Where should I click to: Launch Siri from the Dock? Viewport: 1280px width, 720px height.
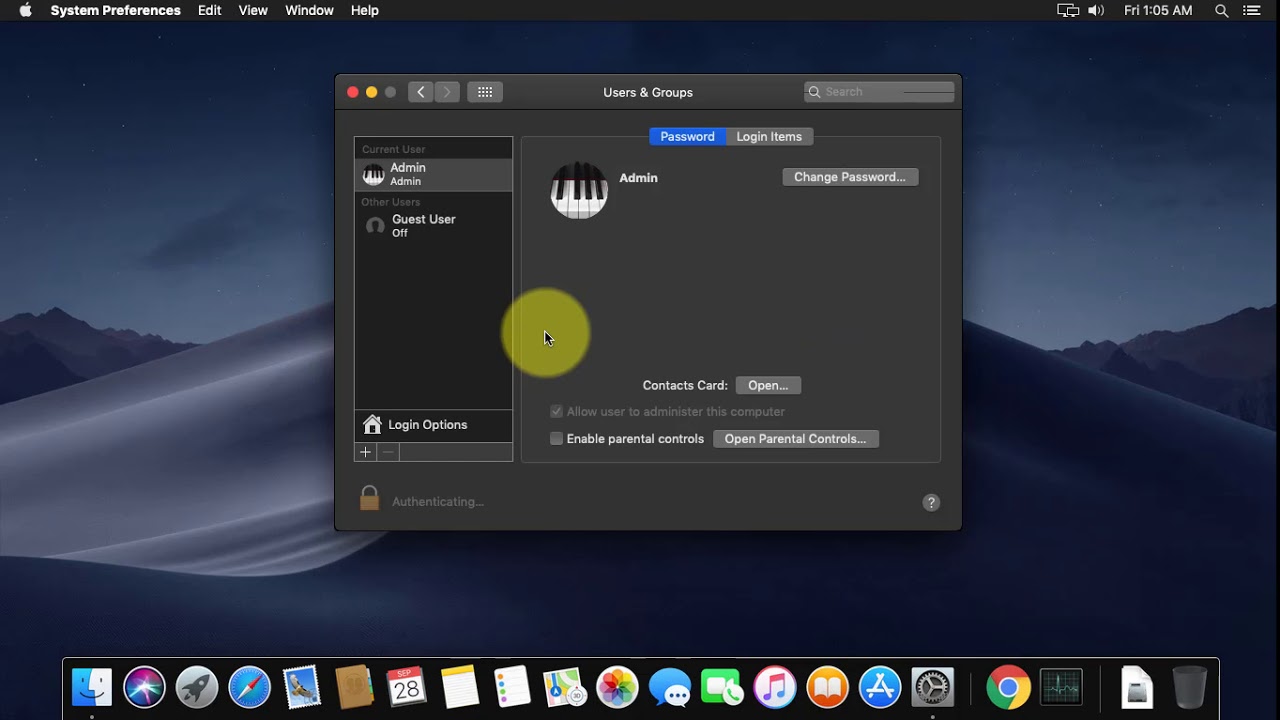pyautogui.click(x=144, y=688)
